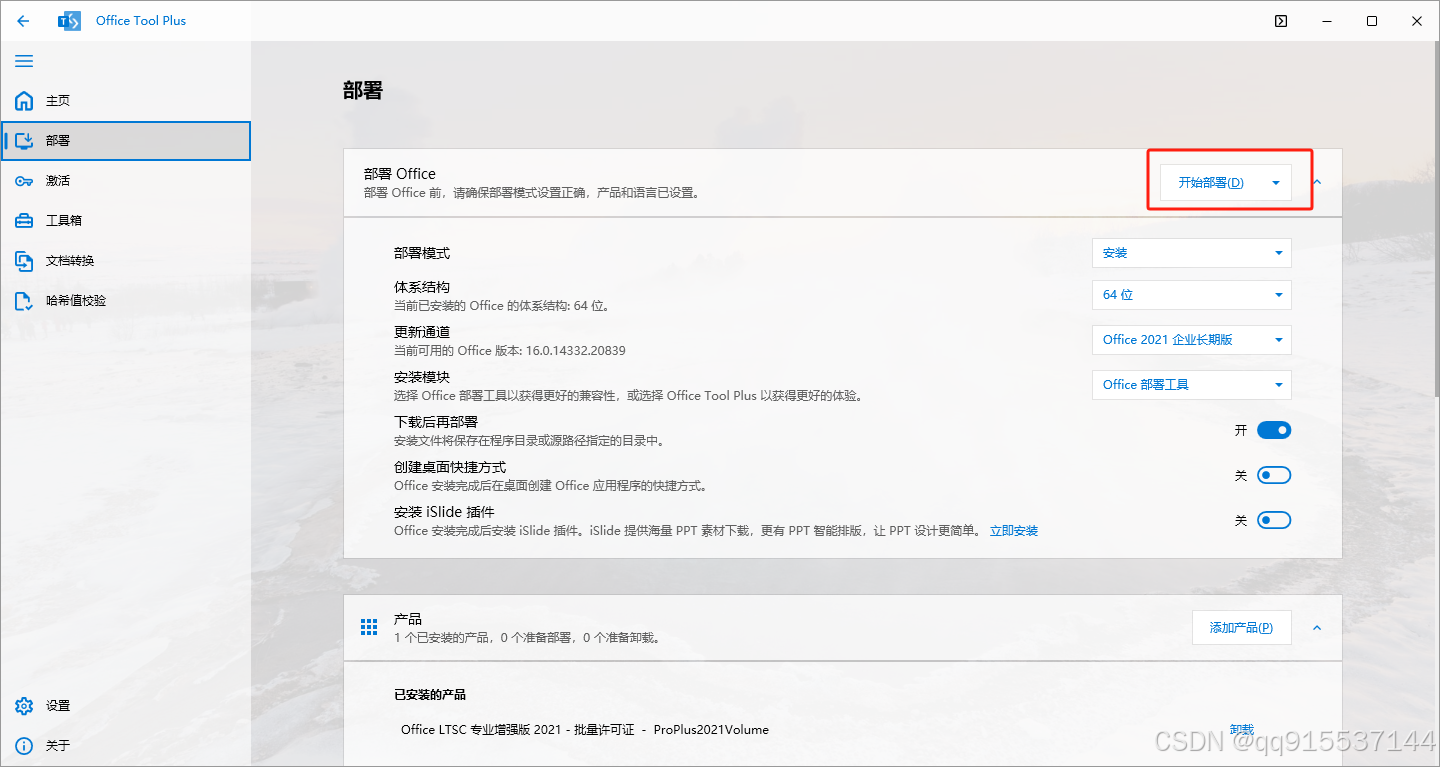Collapse the 产品 section chevron
The height and width of the screenshot is (767, 1440).
pyautogui.click(x=1317, y=628)
